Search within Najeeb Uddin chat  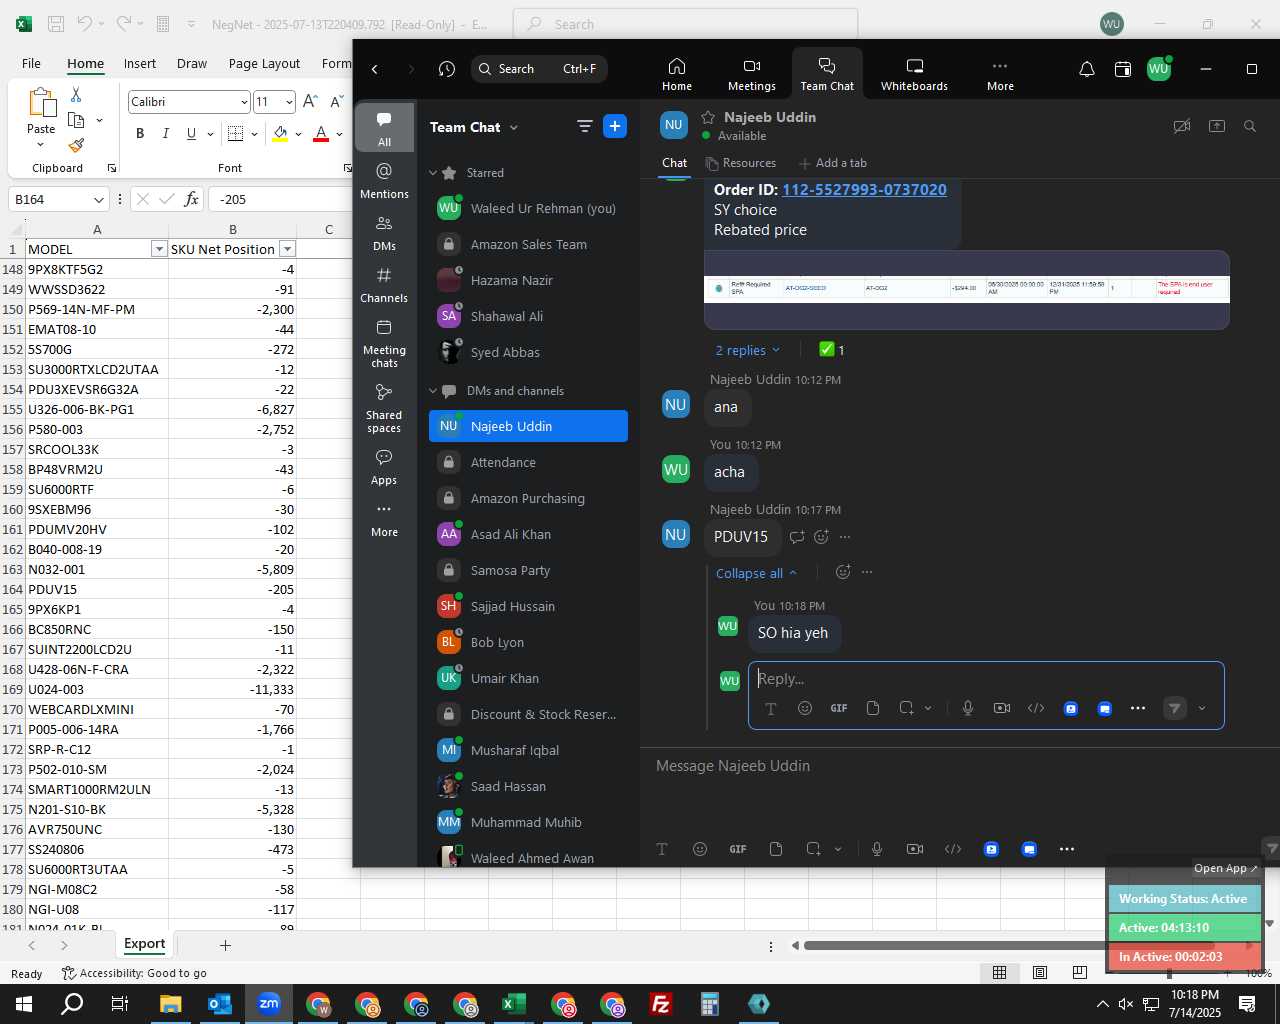[1250, 126]
